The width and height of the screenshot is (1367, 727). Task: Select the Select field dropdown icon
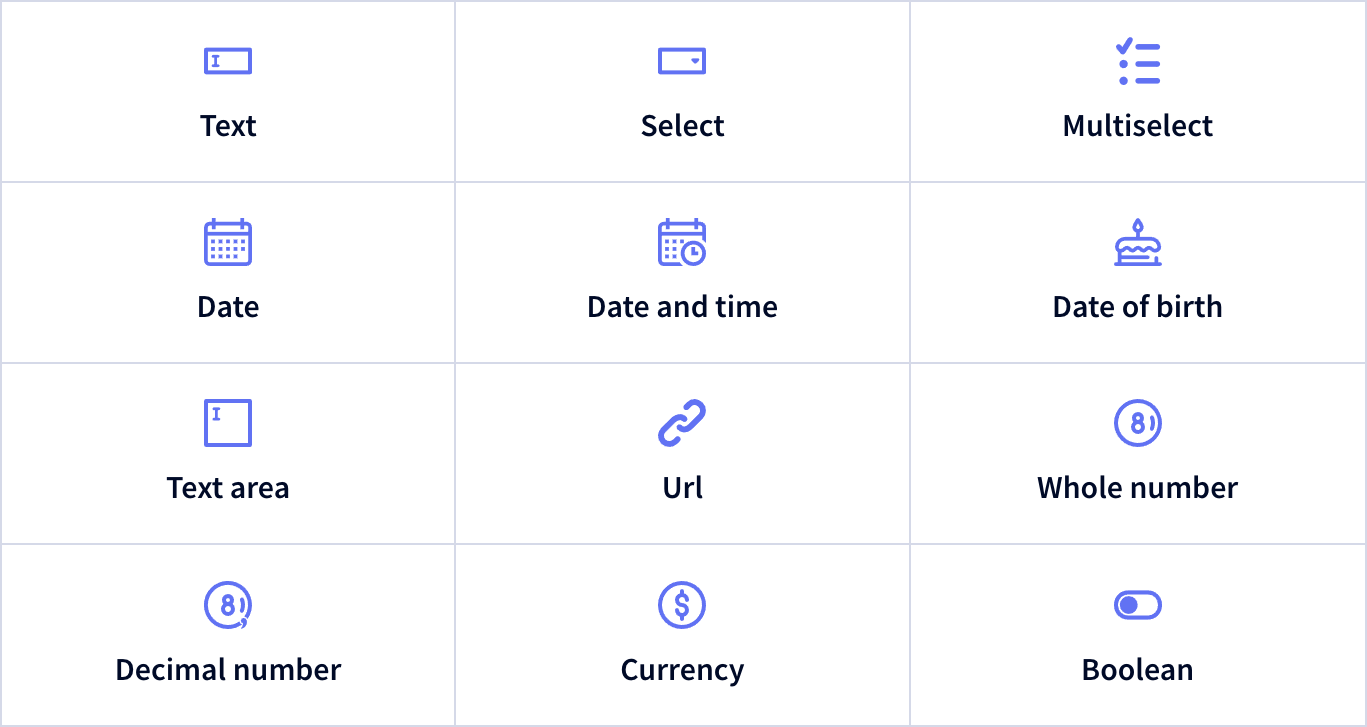(x=682, y=61)
